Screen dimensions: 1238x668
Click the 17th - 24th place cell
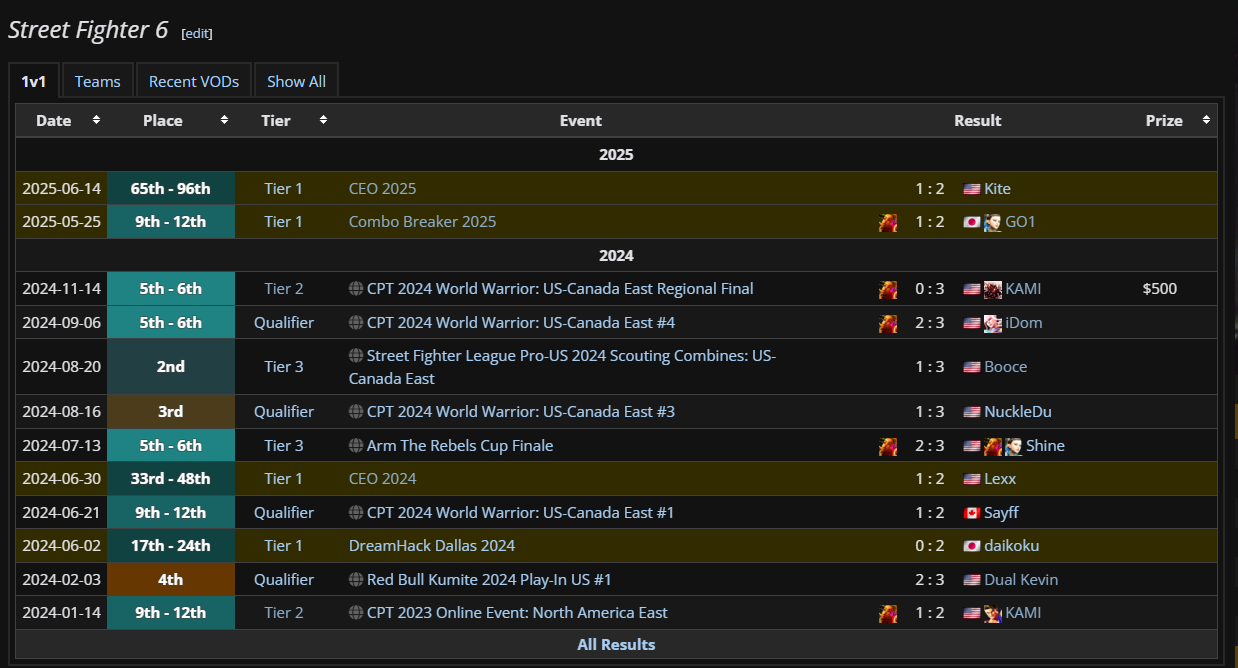(x=171, y=546)
